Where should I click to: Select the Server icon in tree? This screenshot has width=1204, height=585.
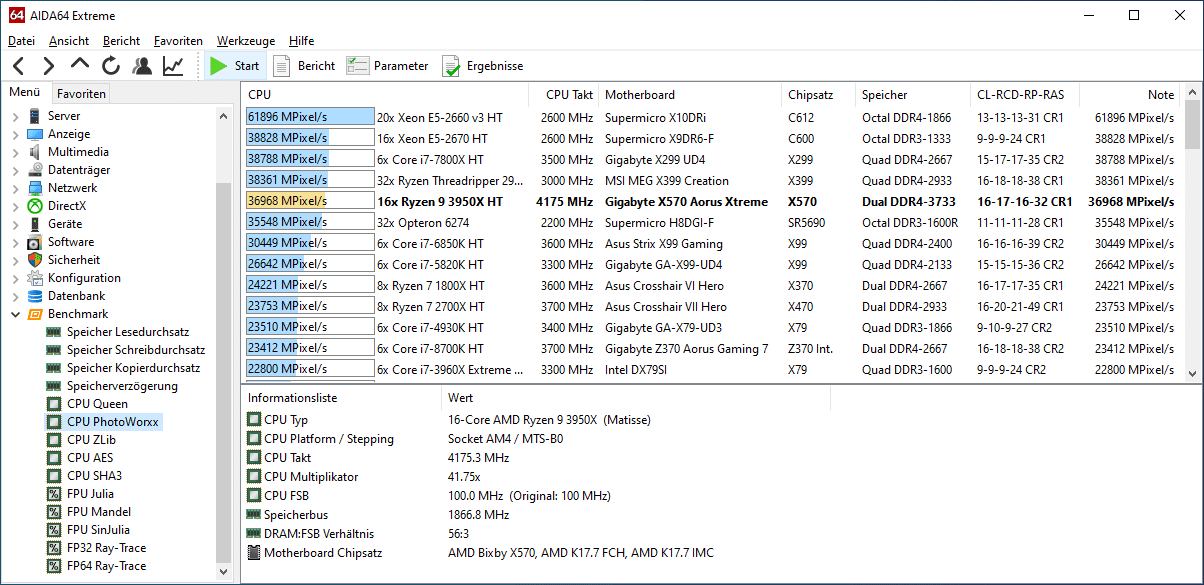35,116
